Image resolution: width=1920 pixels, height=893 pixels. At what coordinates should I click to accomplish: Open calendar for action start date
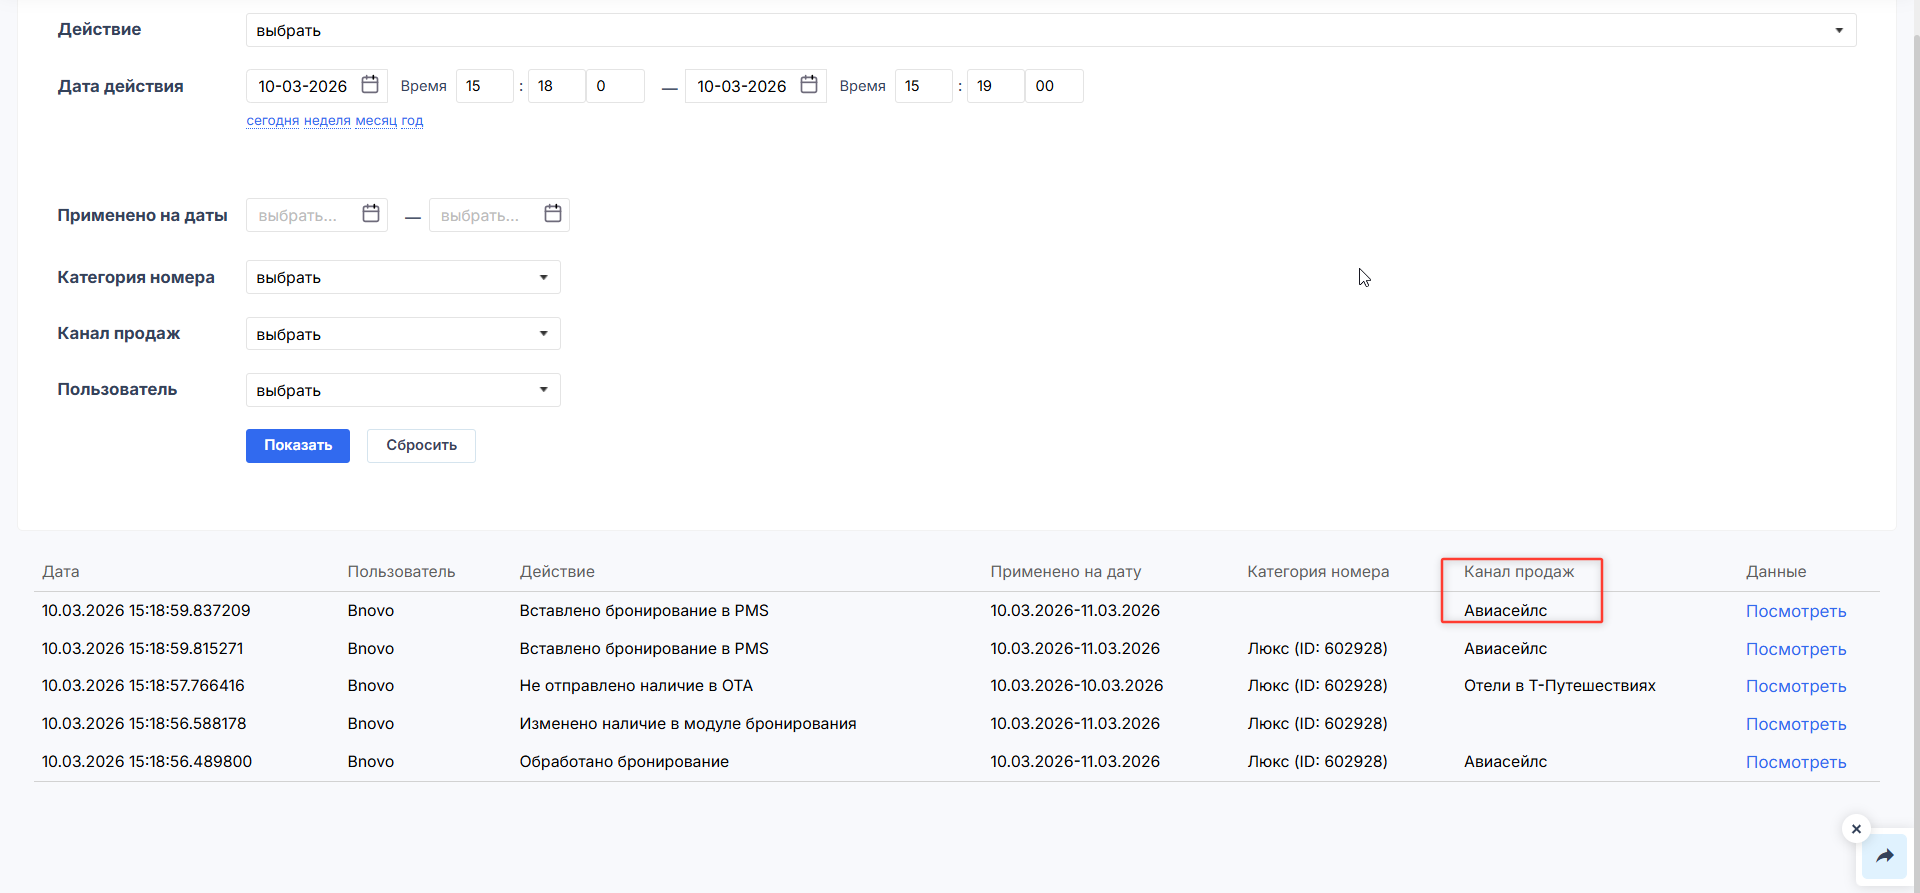pyautogui.click(x=370, y=85)
